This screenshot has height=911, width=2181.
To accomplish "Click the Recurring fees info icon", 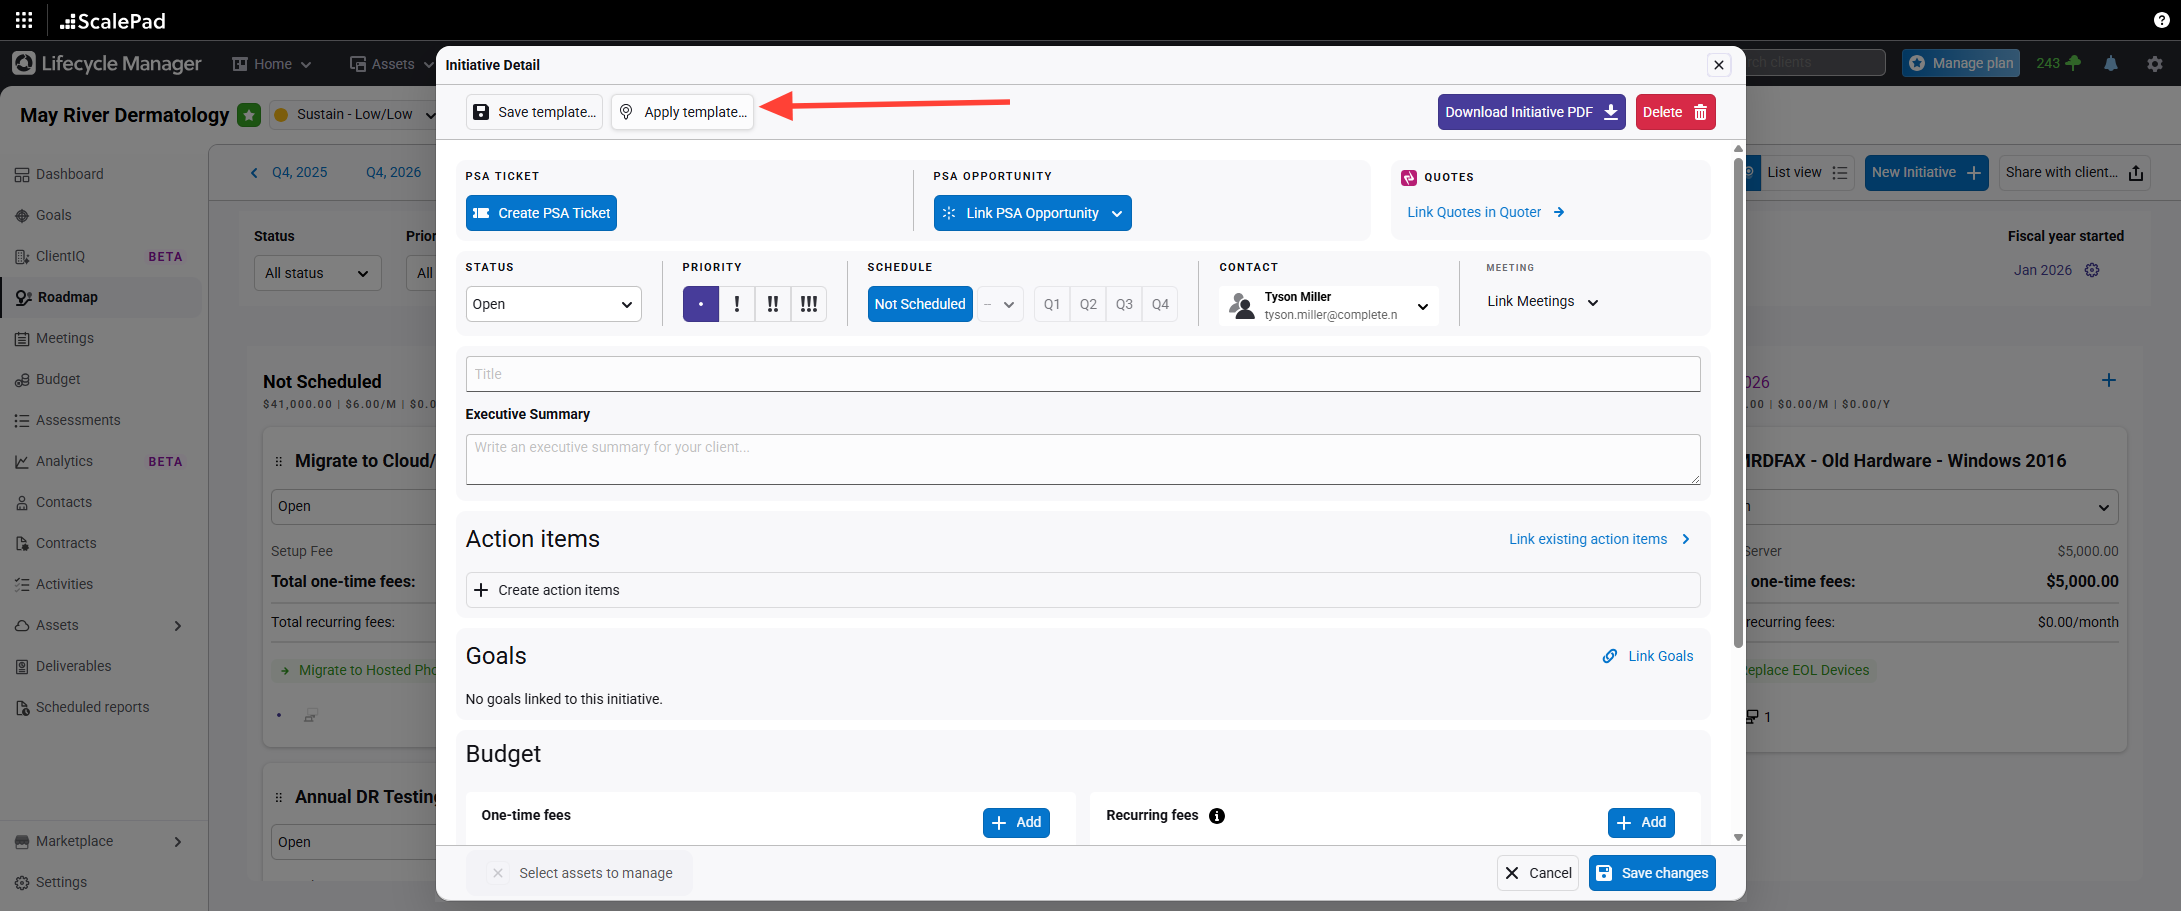I will pyautogui.click(x=1217, y=816).
